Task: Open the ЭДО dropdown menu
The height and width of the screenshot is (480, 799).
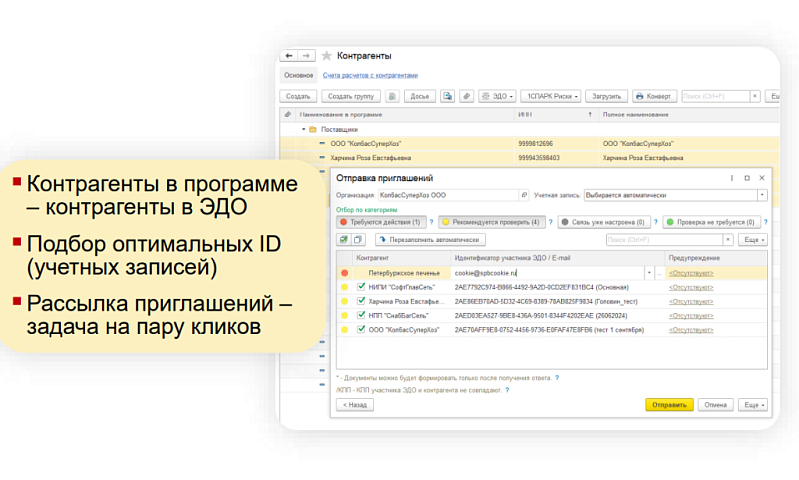Action: tap(497, 96)
